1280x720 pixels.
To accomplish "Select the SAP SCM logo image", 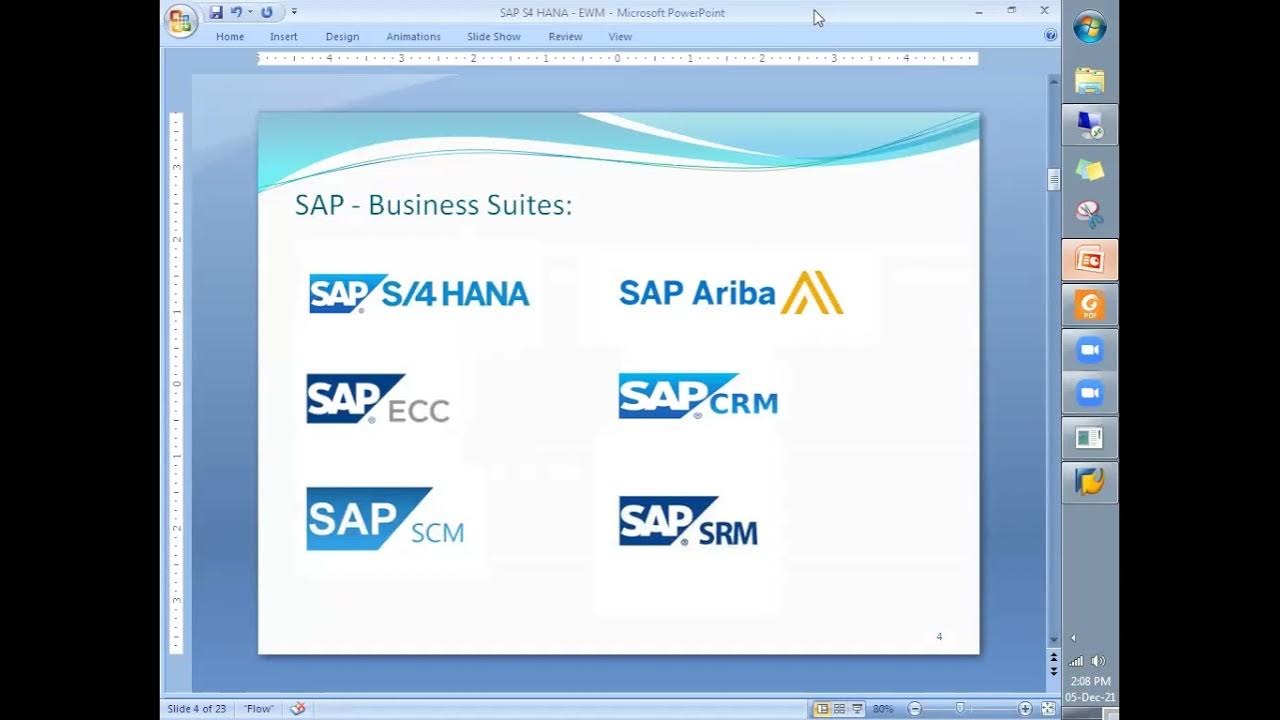I will click(386, 519).
